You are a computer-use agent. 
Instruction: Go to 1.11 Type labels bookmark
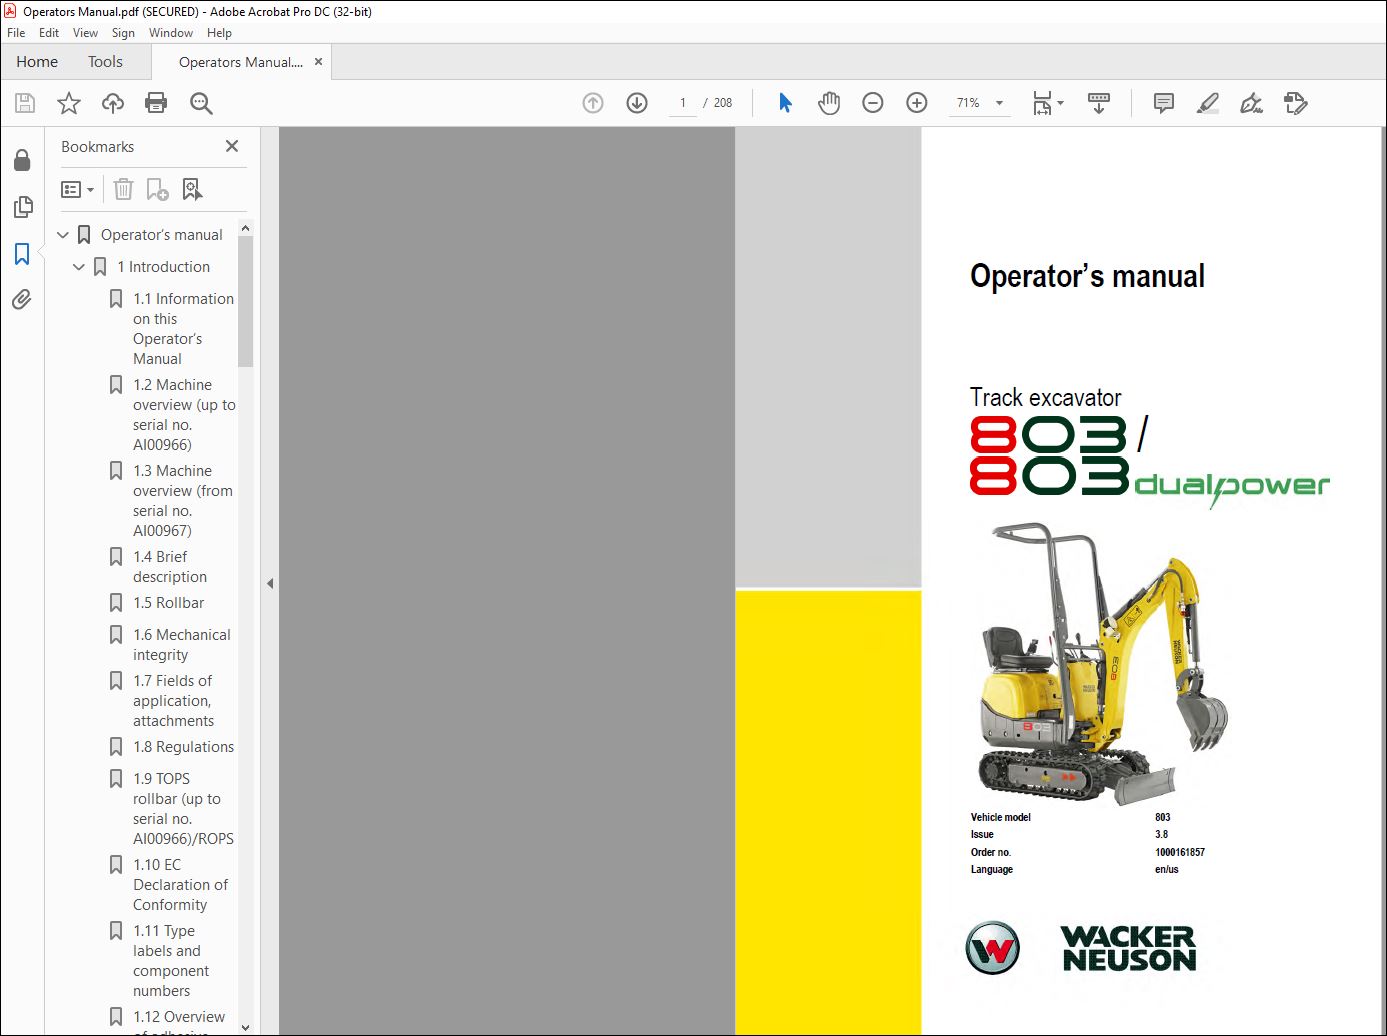click(171, 961)
